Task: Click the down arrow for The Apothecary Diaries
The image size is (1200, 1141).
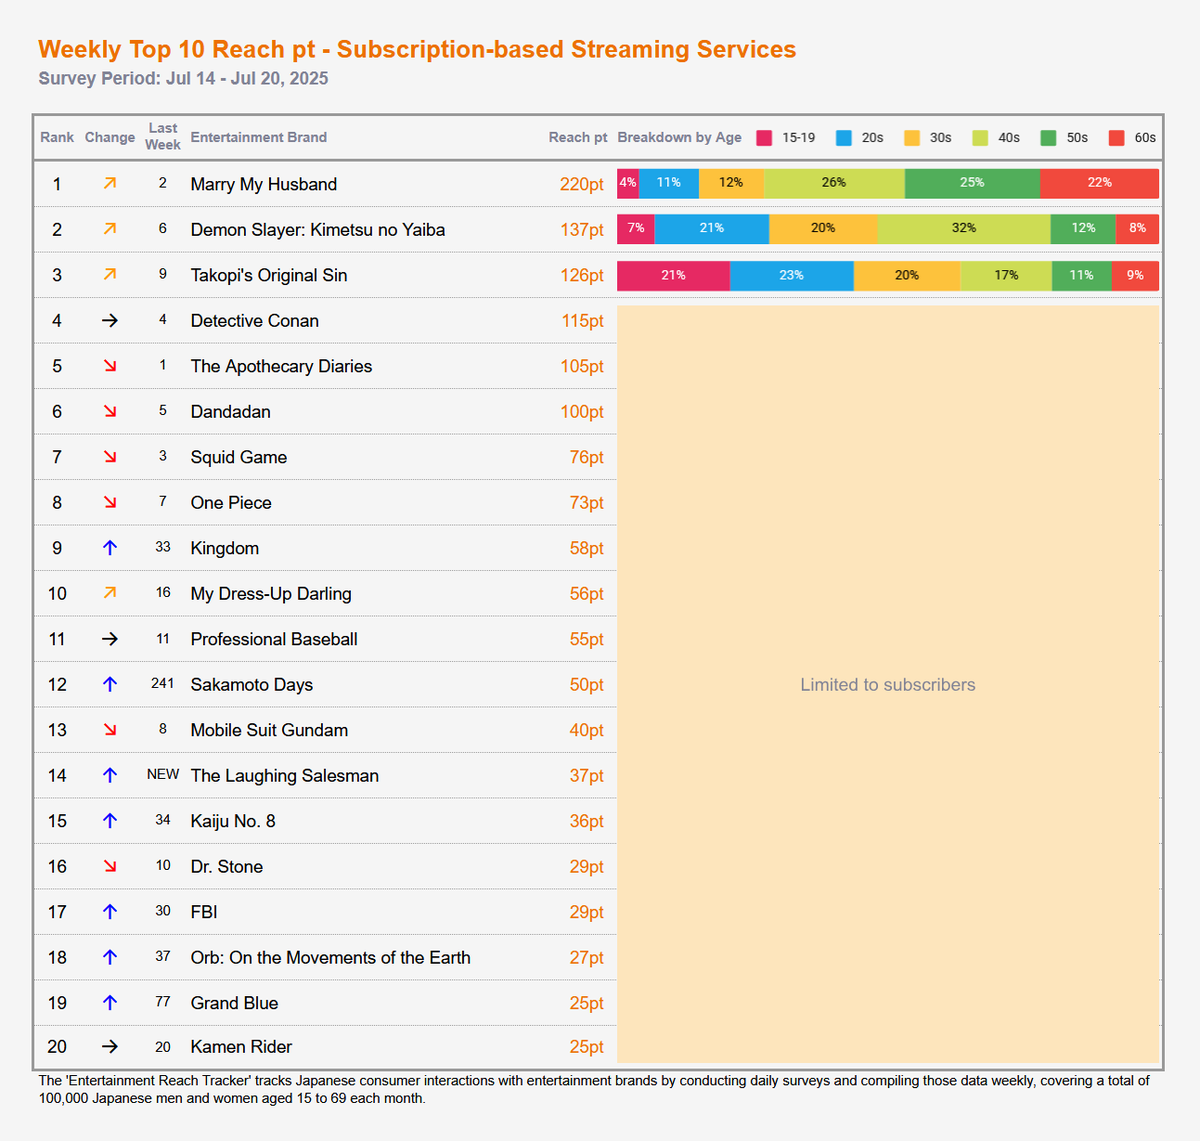Action: pos(110,366)
